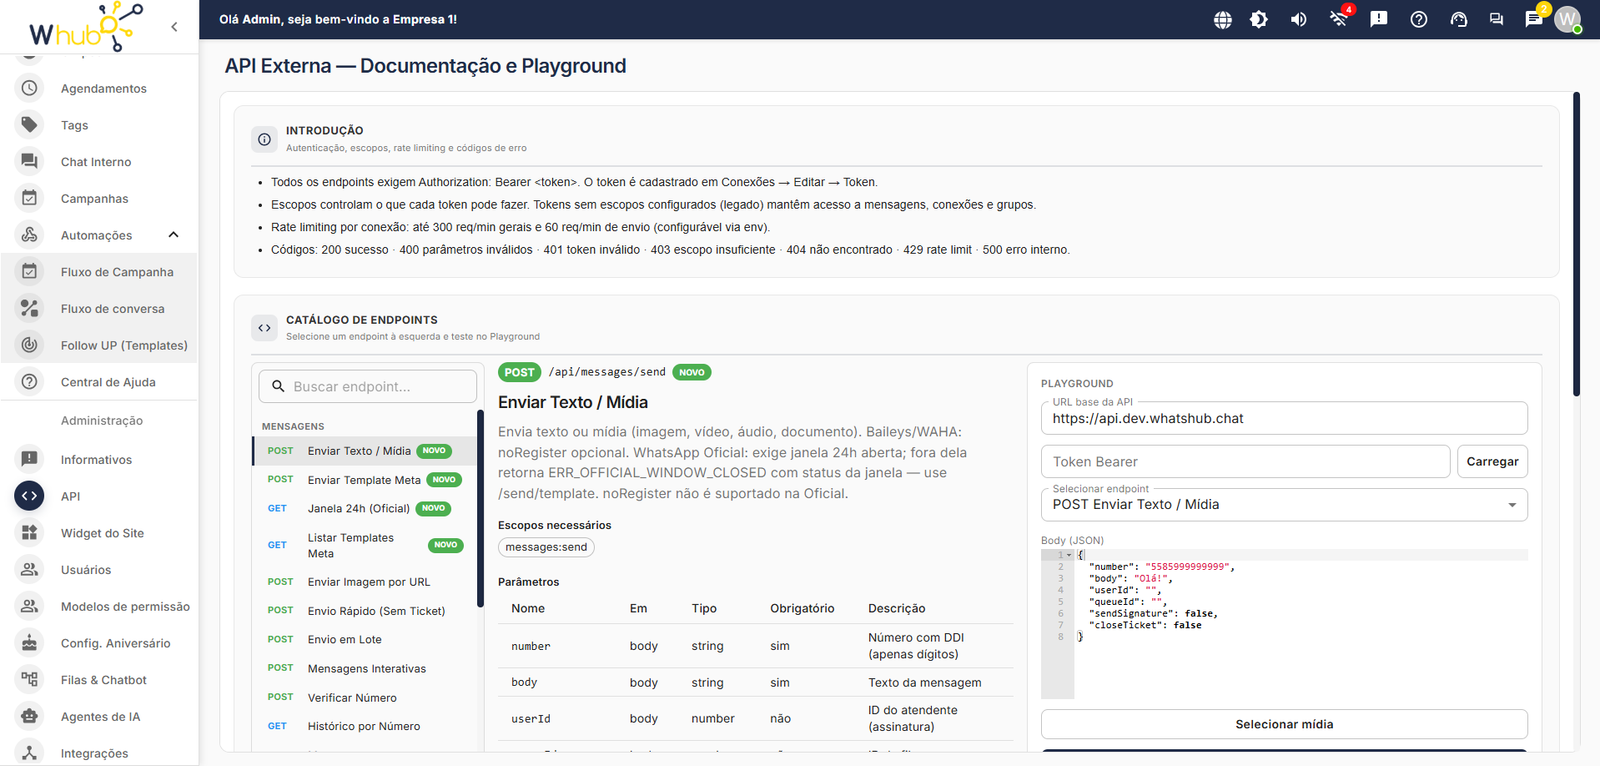Collapse the JSON body fold arrow on line 1
1600x766 pixels.
point(1069,555)
